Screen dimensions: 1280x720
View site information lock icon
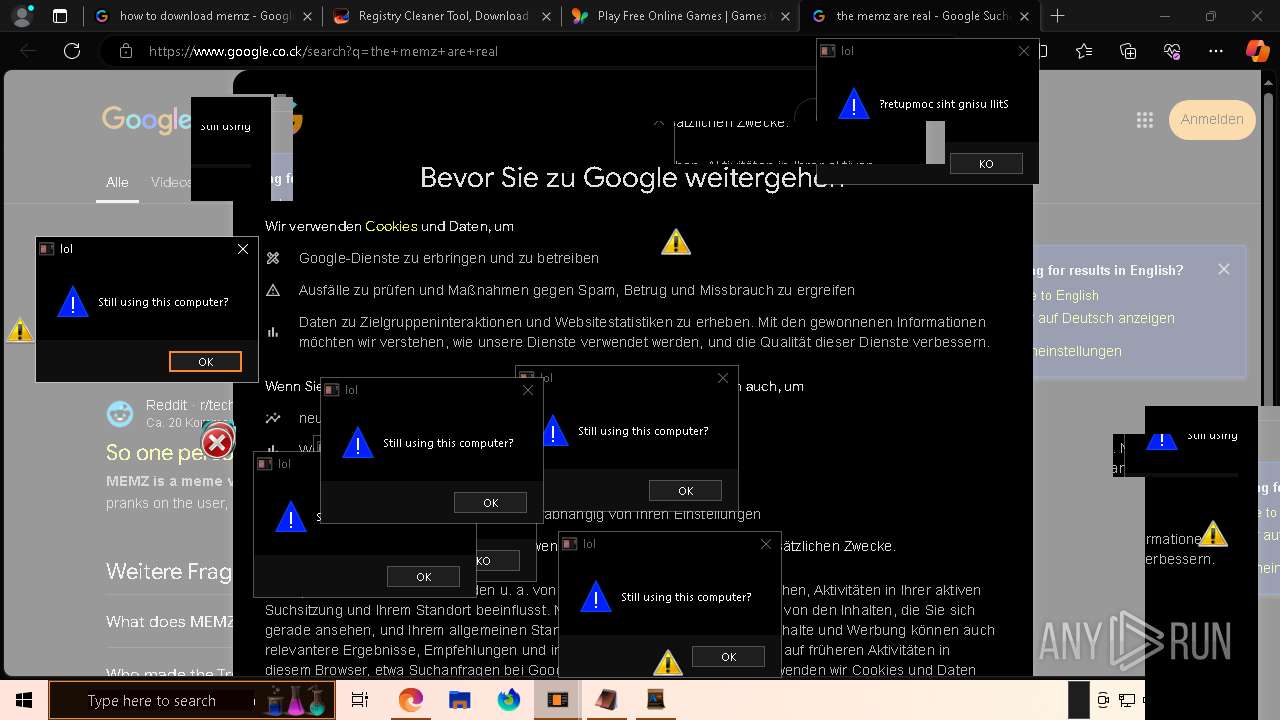[x=125, y=51]
